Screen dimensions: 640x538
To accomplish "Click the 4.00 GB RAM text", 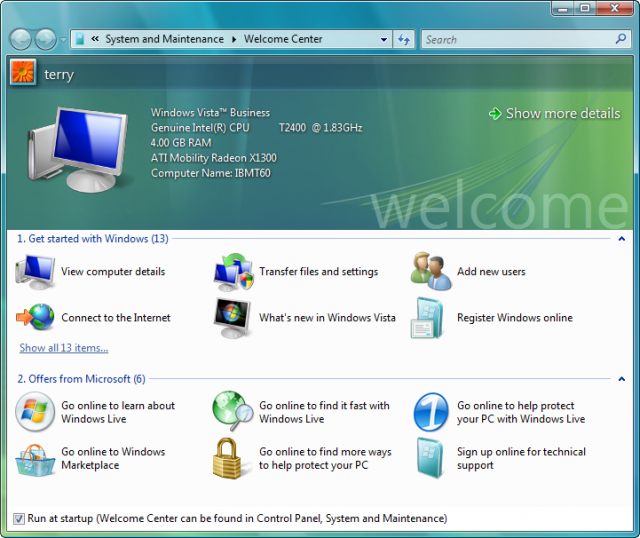I will pos(181,143).
